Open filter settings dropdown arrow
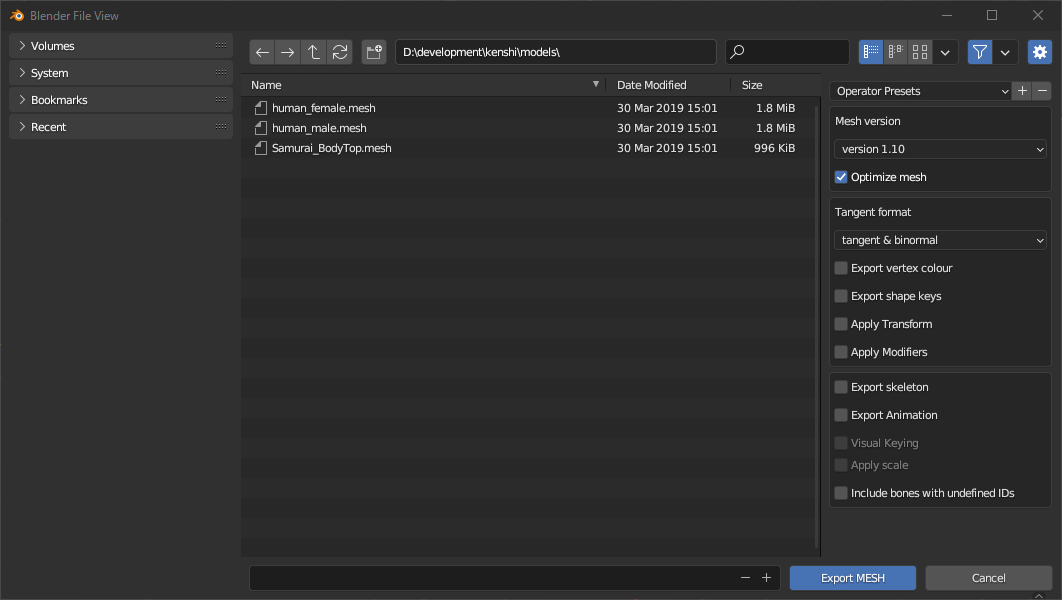This screenshot has width=1062, height=600. tap(1005, 52)
